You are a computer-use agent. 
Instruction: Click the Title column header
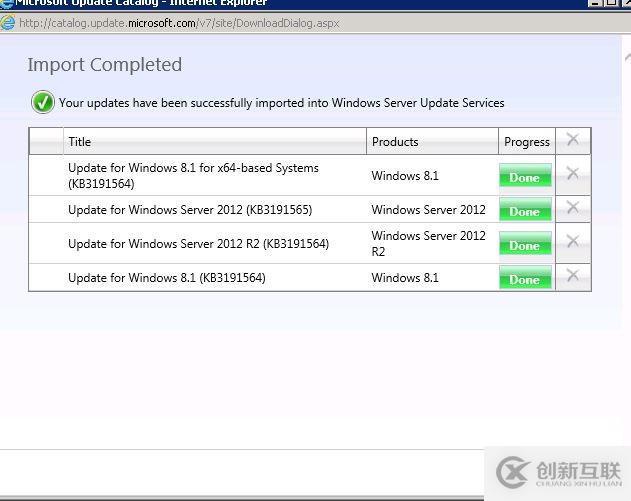(215, 142)
